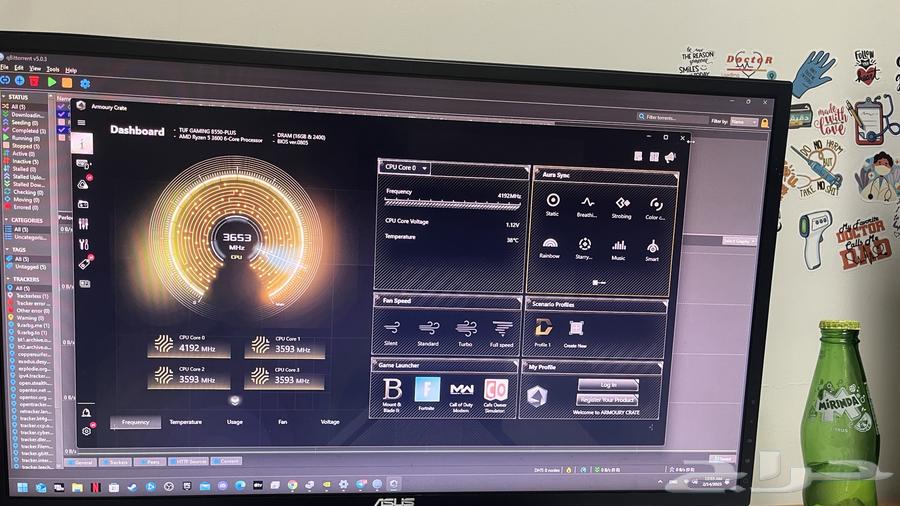Image resolution: width=900 pixels, height=506 pixels.
Task: Select the Music lighting effect
Action: pyautogui.click(x=618, y=250)
